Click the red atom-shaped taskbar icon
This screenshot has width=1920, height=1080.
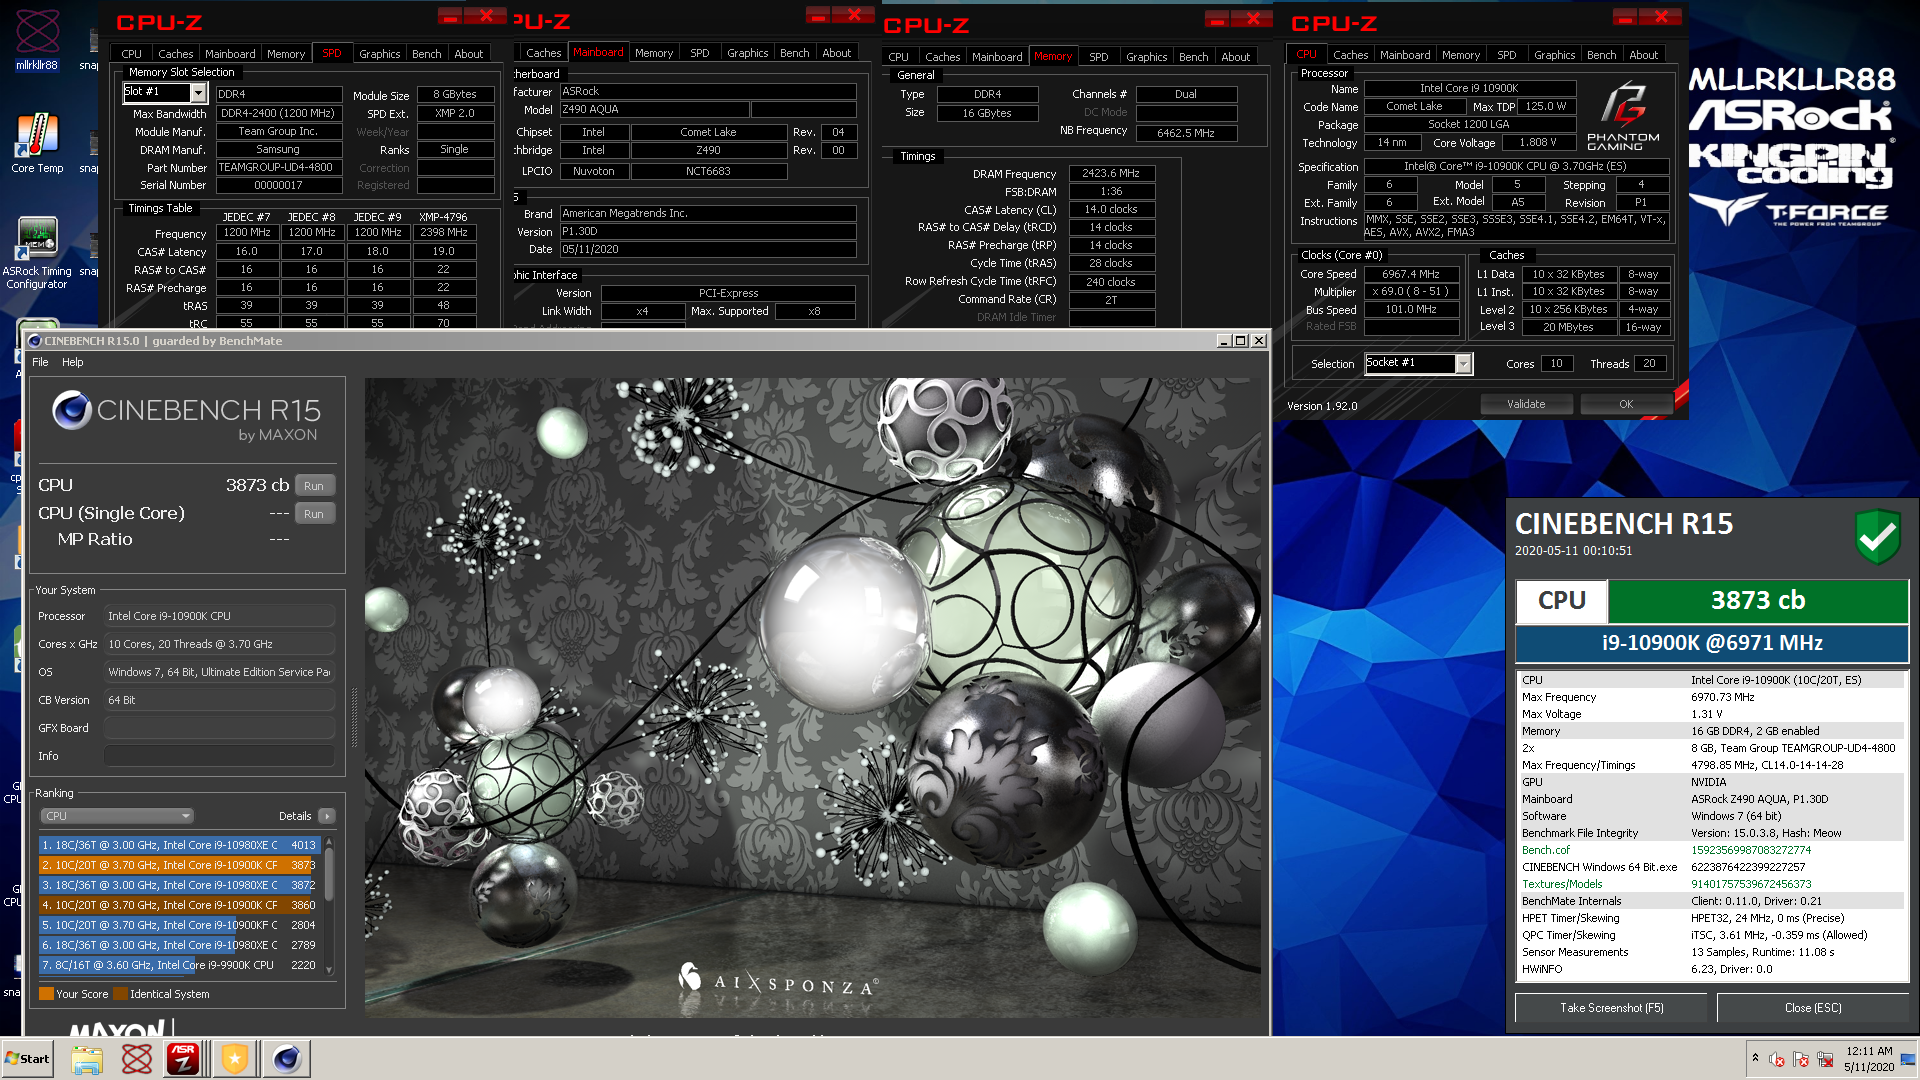(x=137, y=1059)
